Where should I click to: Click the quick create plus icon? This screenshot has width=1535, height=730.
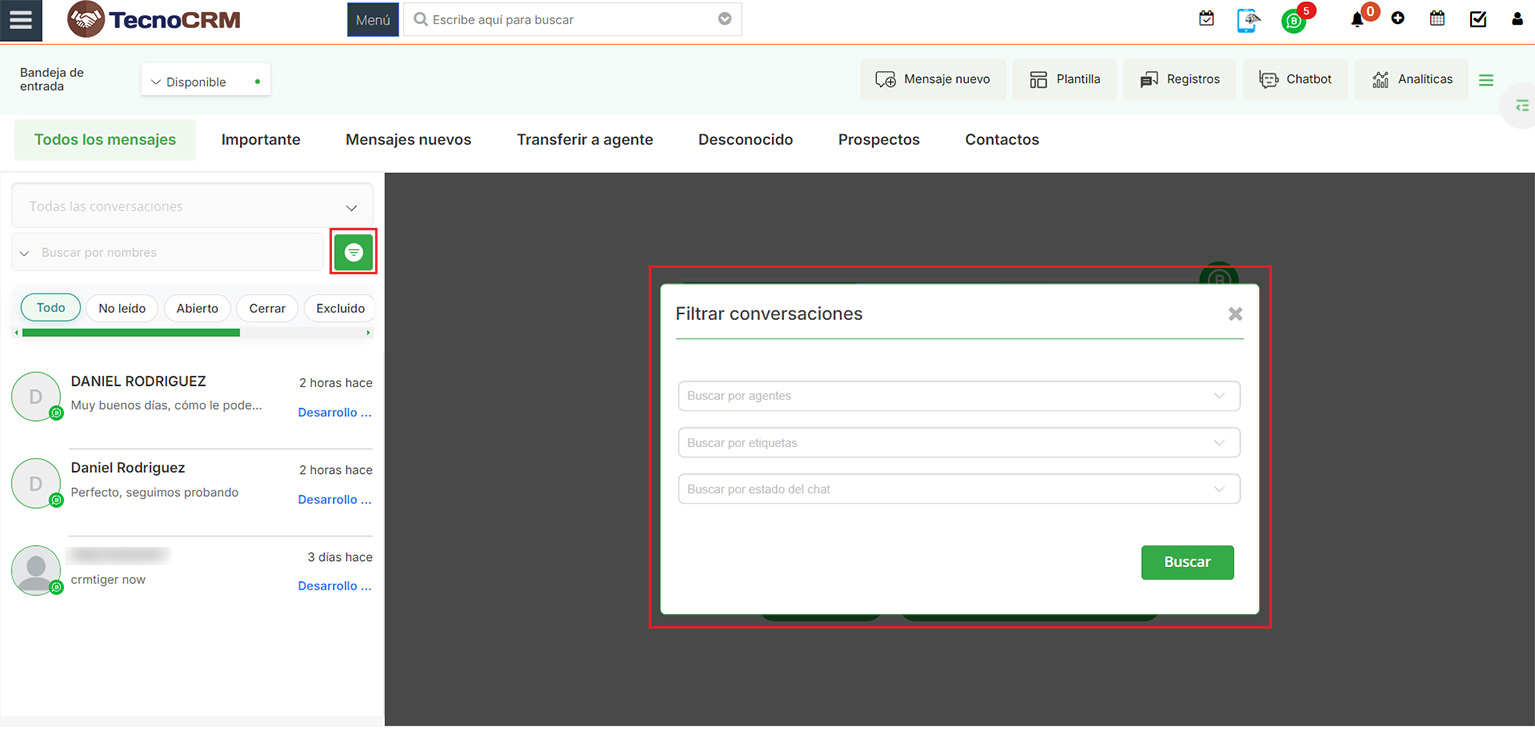pyautogui.click(x=1398, y=19)
